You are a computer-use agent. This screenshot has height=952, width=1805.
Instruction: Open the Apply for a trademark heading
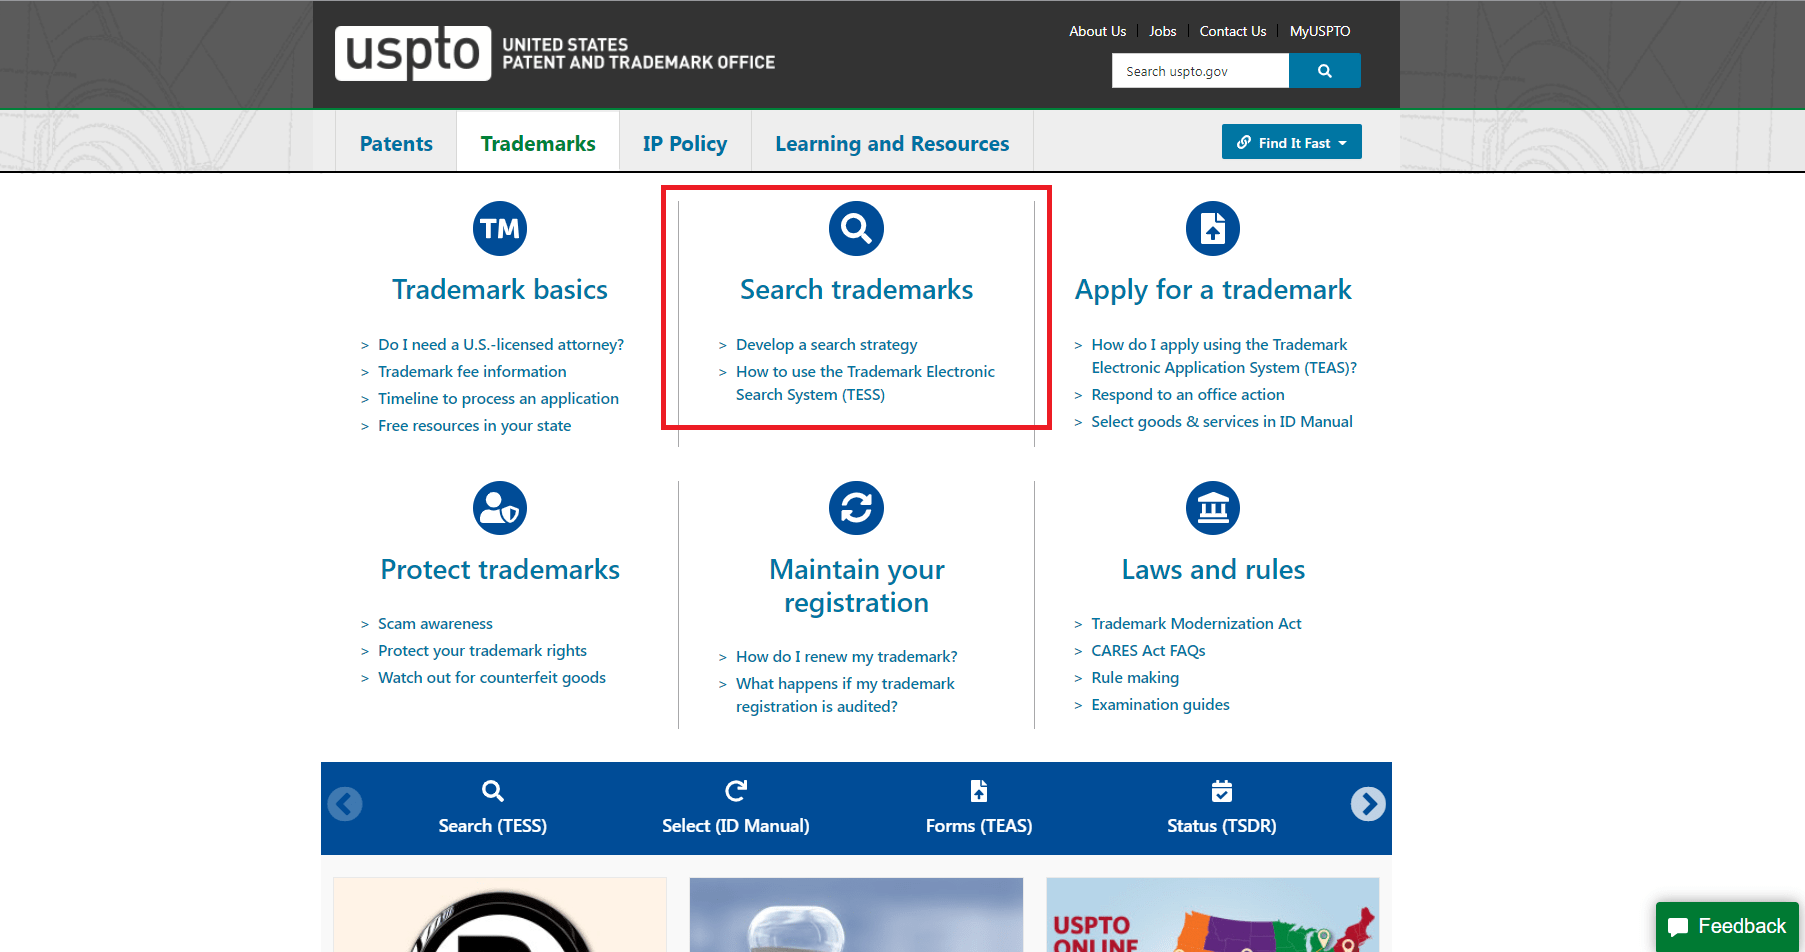1213,290
